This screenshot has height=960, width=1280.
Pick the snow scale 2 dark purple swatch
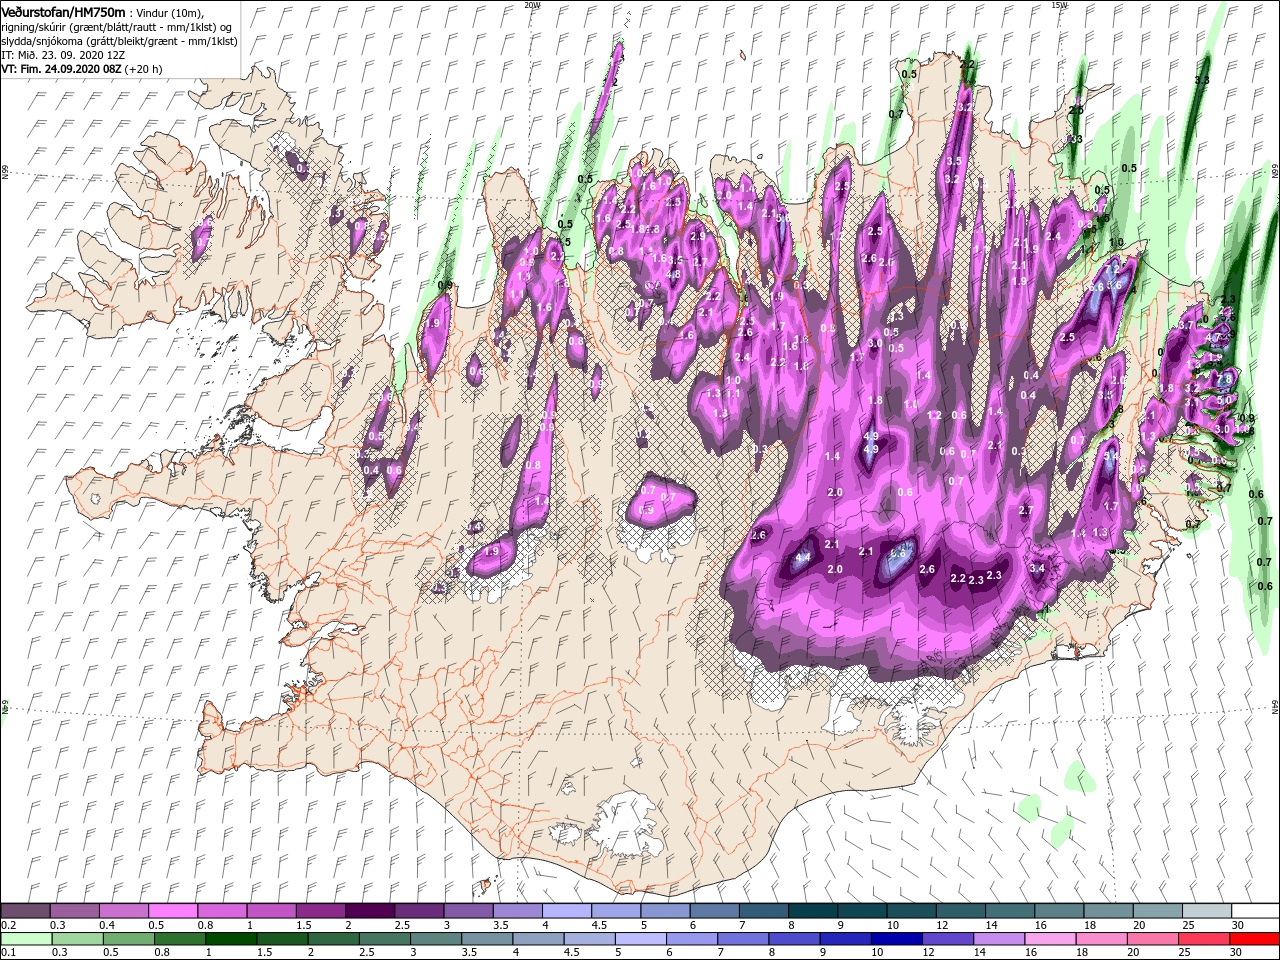point(369,910)
